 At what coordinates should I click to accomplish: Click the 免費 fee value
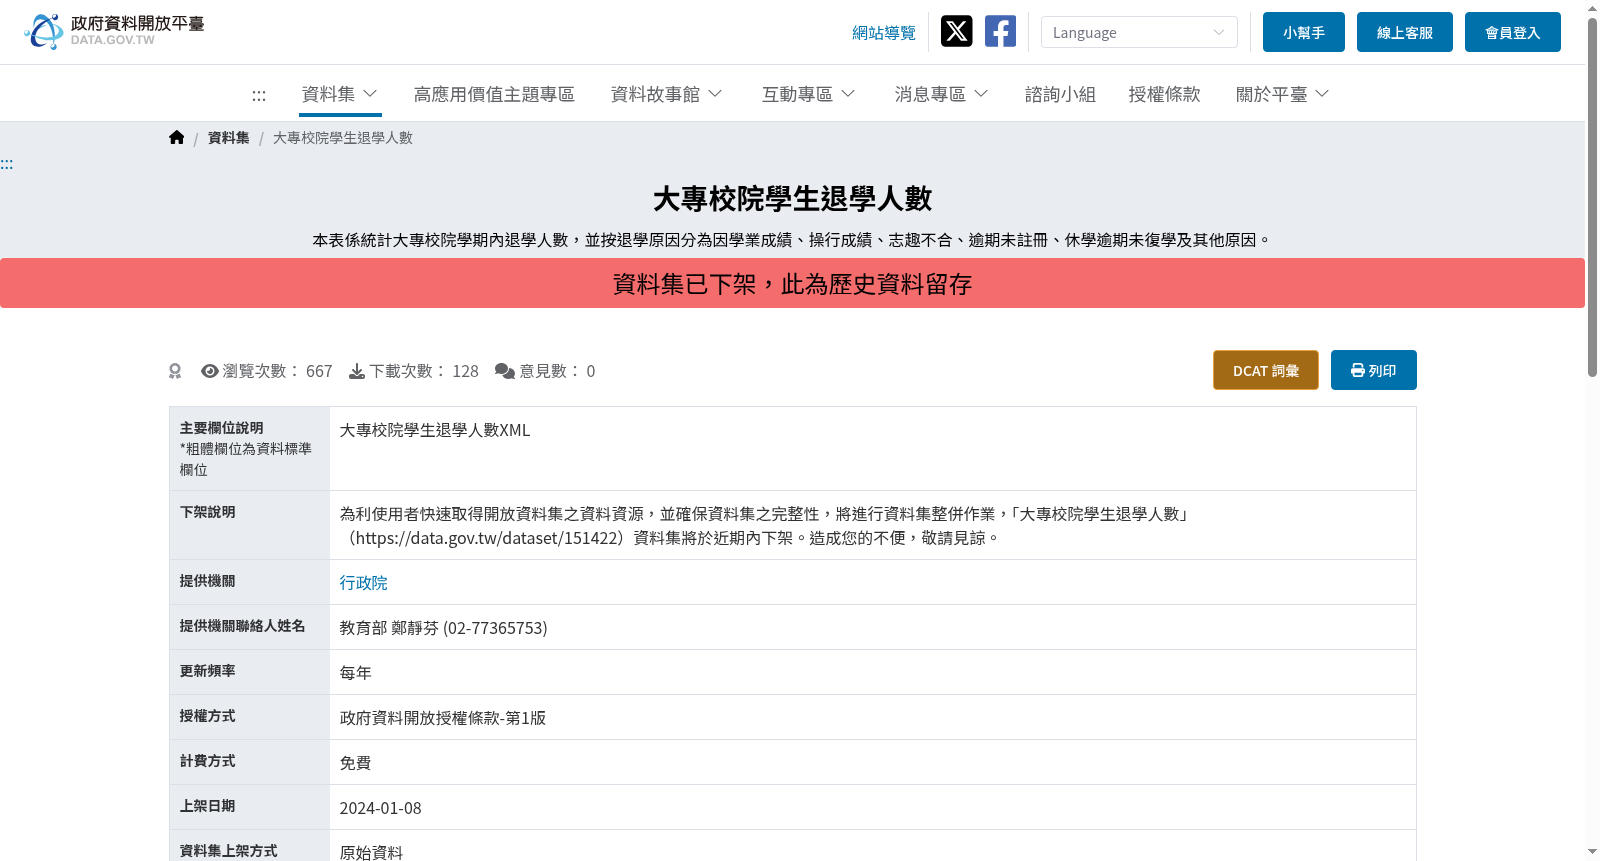355,763
